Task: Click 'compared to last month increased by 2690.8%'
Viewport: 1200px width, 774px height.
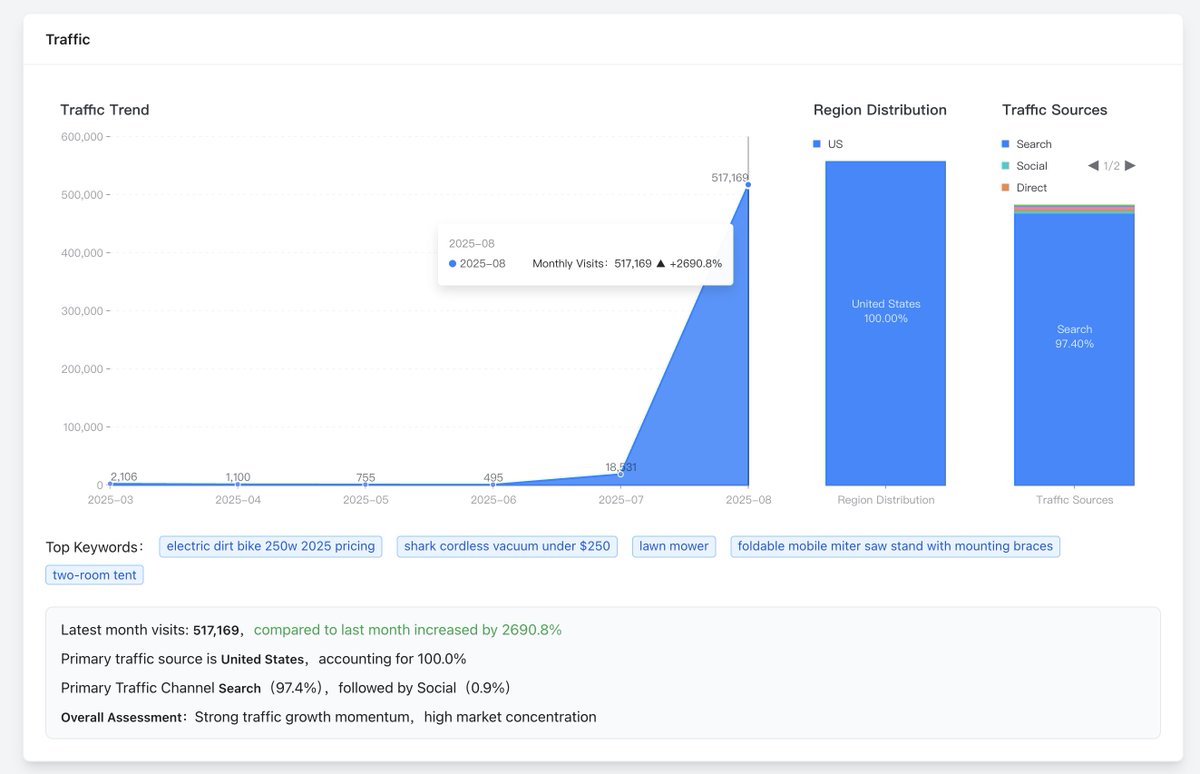Action: click(408, 630)
